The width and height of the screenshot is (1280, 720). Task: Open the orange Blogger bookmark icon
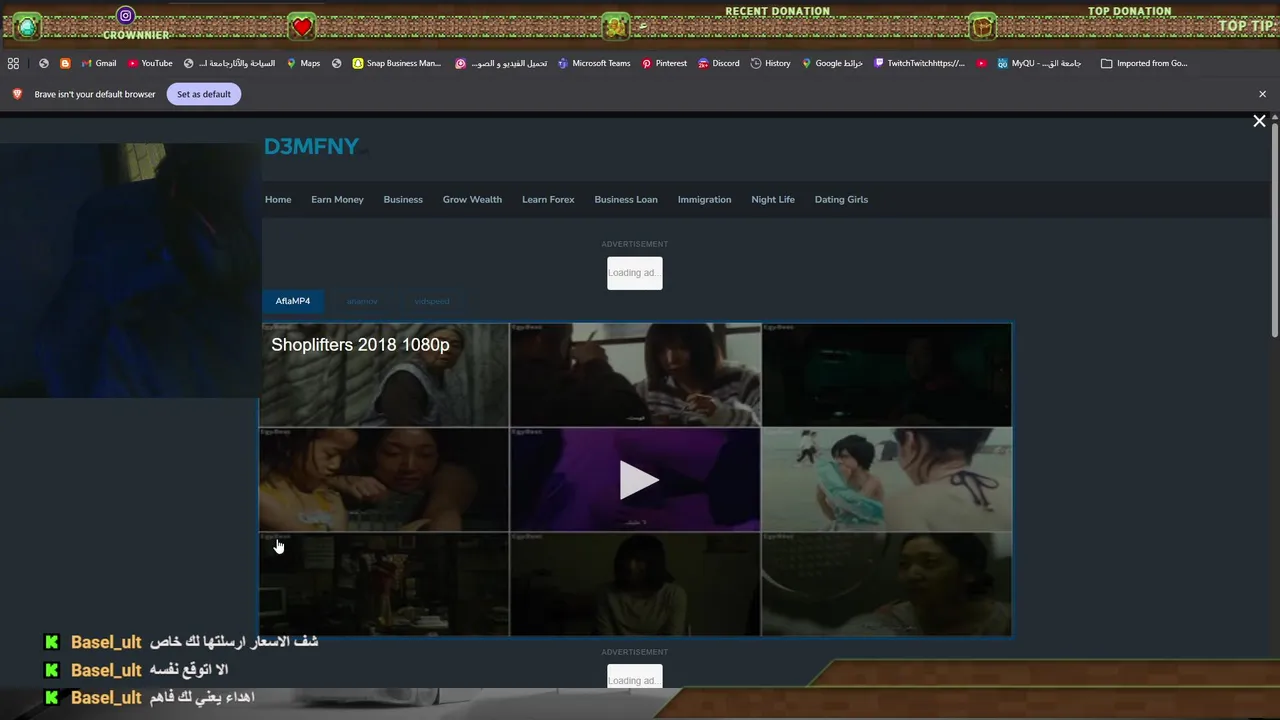point(65,63)
